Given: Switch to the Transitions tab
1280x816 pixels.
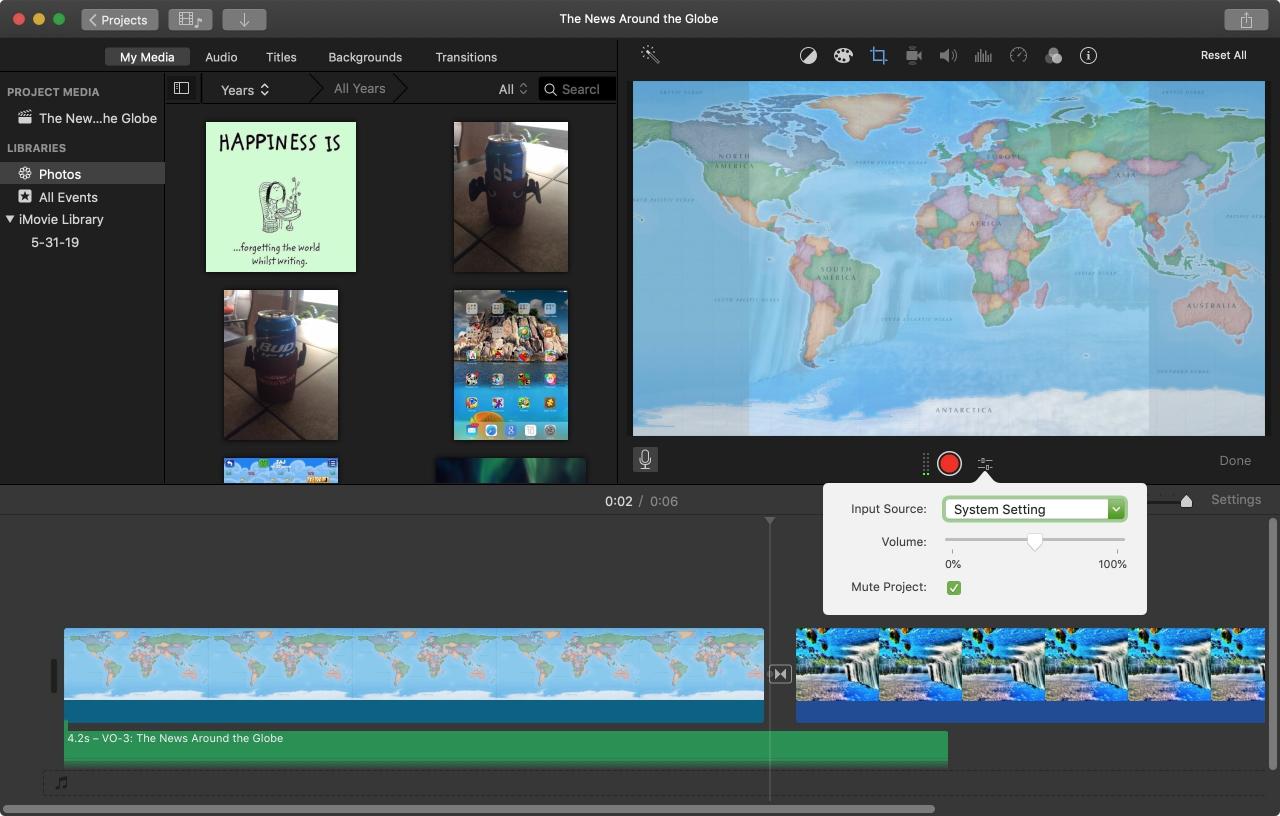Looking at the screenshot, I should pyautogui.click(x=466, y=57).
